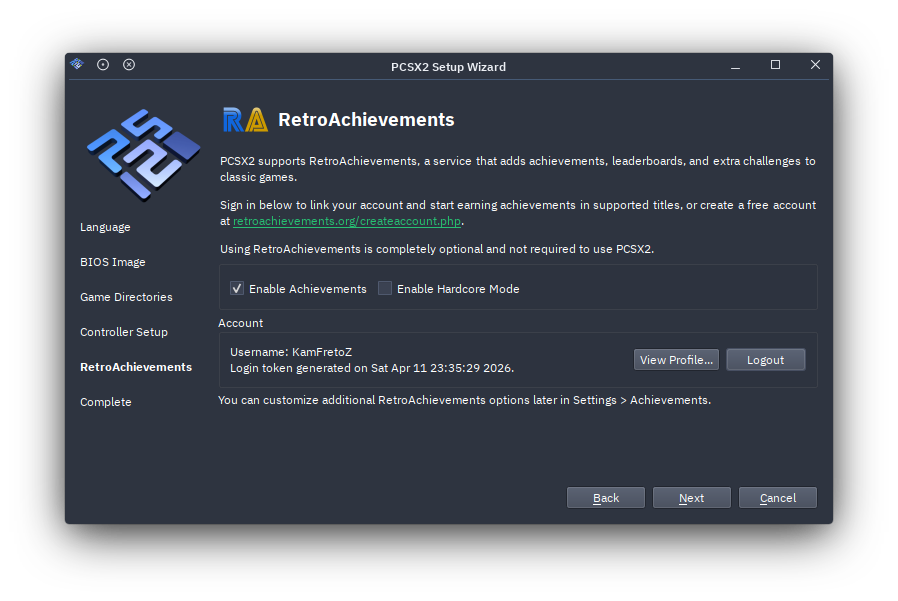Open the Controller Setup step
This screenshot has width=898, height=601.
(124, 332)
